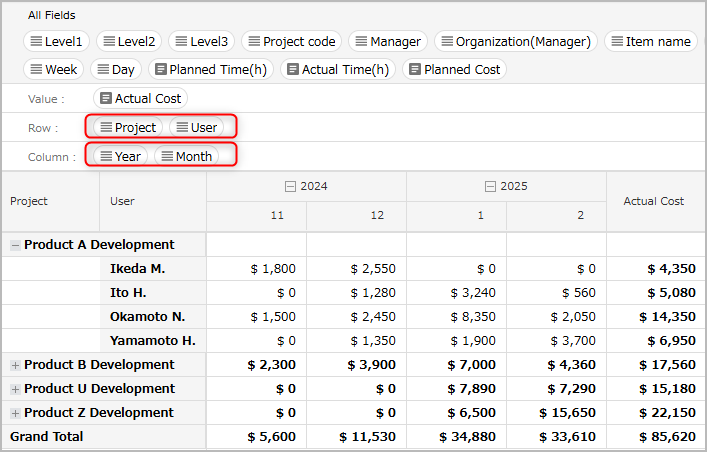Image resolution: width=707 pixels, height=452 pixels.
Task: Click the Month column chip
Action: (187, 157)
